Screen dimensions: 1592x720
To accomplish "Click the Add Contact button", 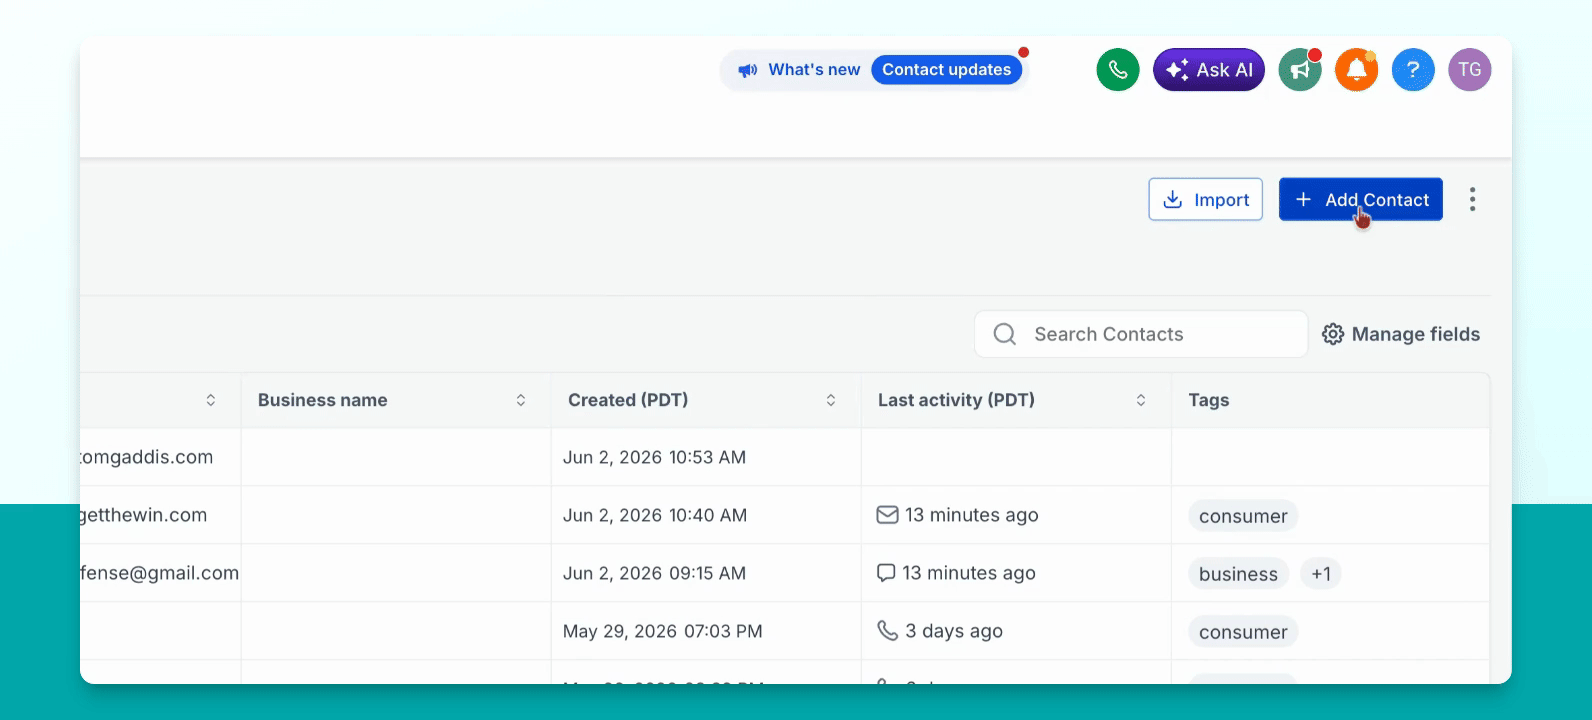I will [x=1361, y=199].
